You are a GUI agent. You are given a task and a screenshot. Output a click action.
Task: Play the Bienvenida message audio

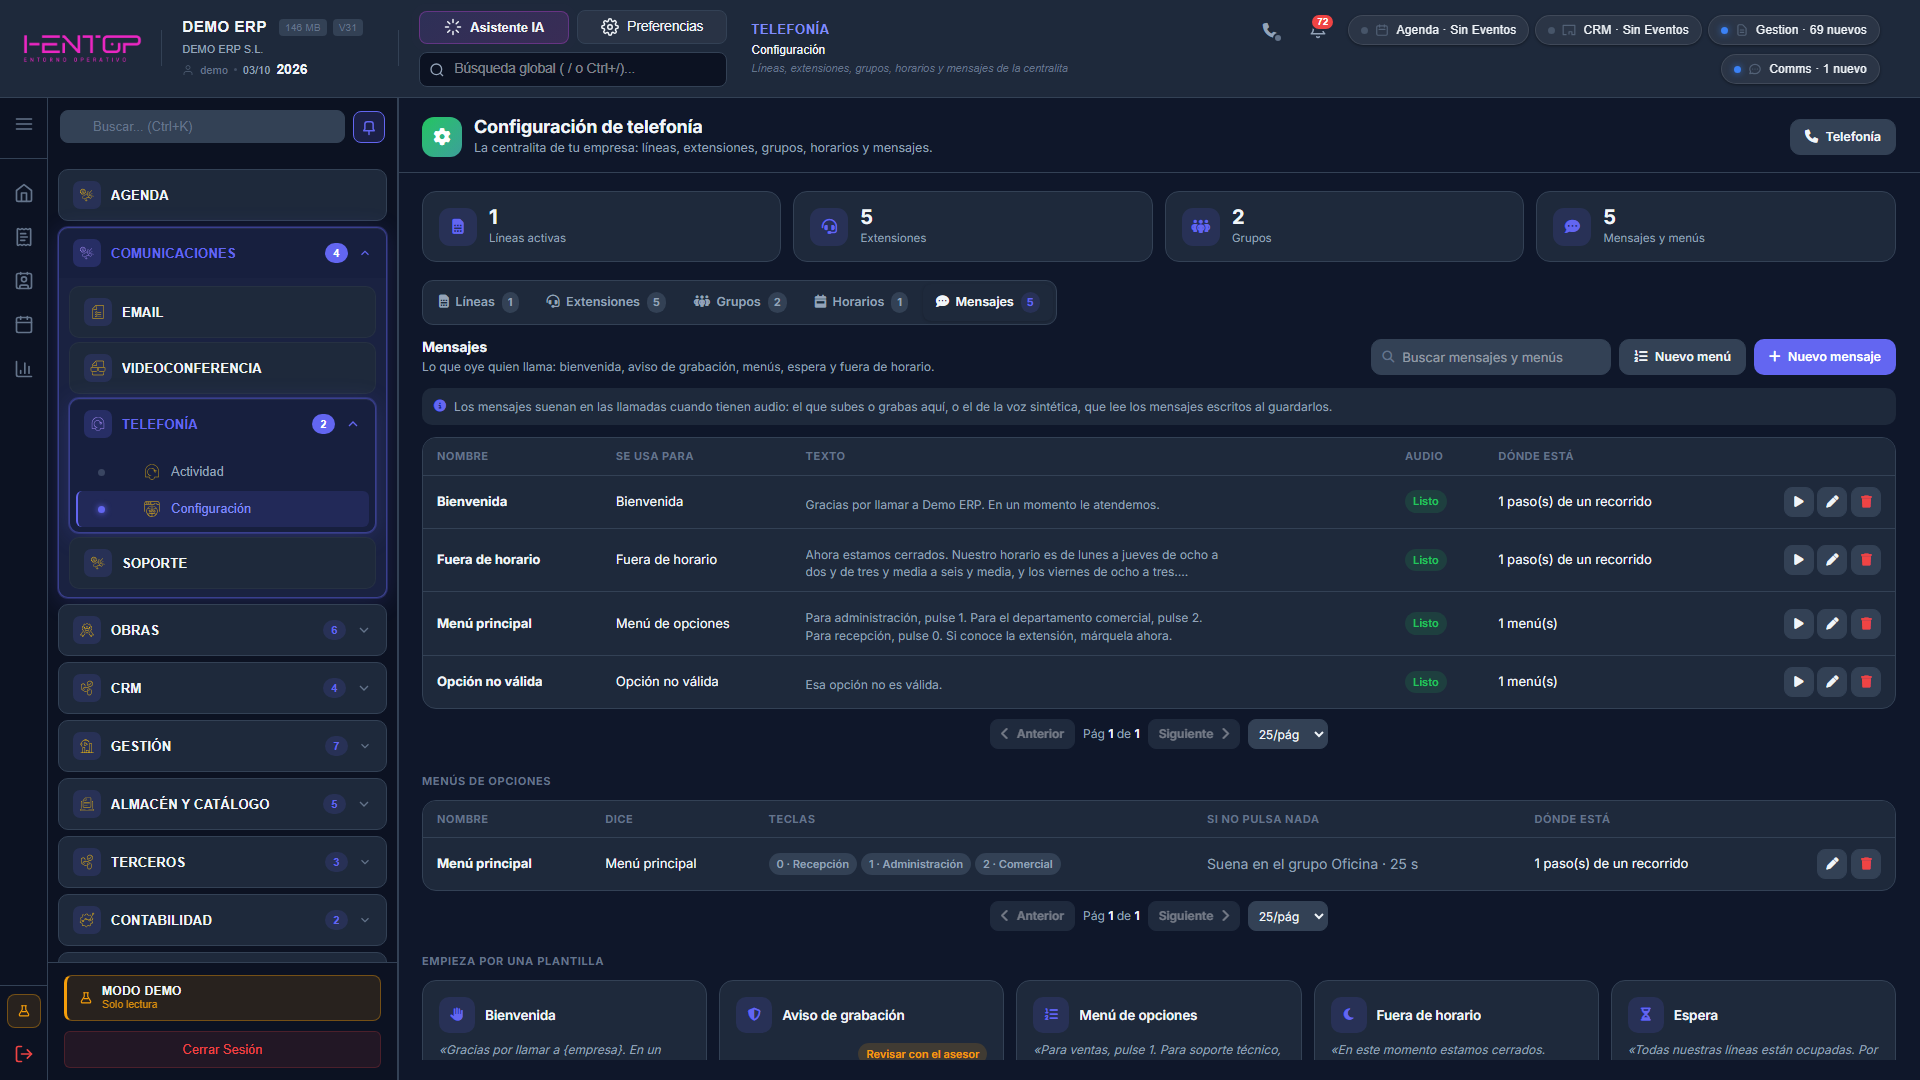pos(1798,502)
